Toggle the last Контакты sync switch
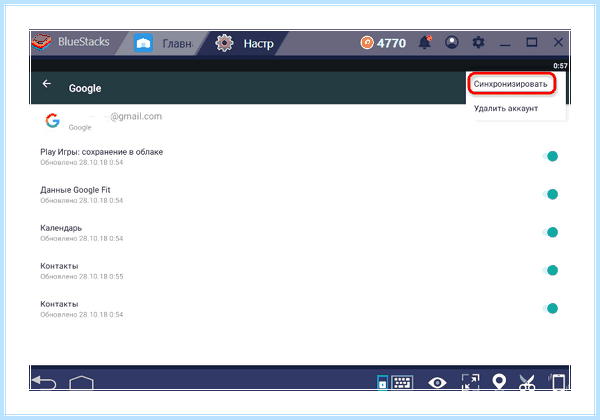Screen dimensions: 600x420 (x=551, y=308)
